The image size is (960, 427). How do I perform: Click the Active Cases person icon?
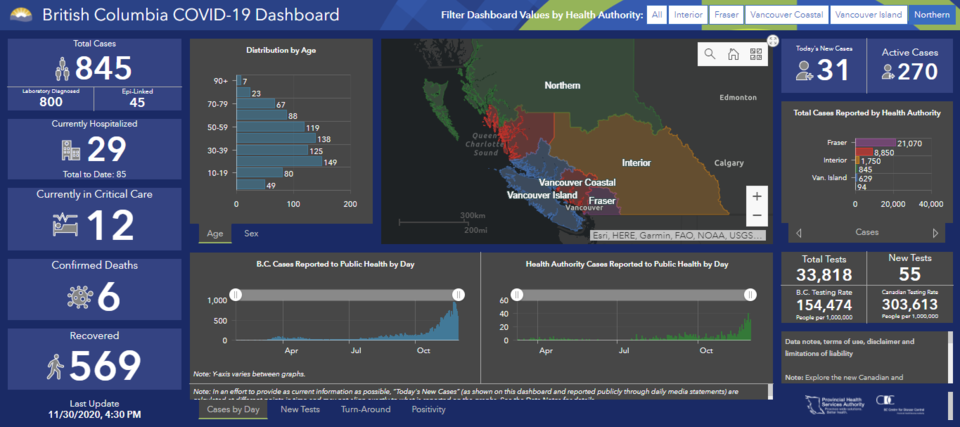[x=887, y=72]
